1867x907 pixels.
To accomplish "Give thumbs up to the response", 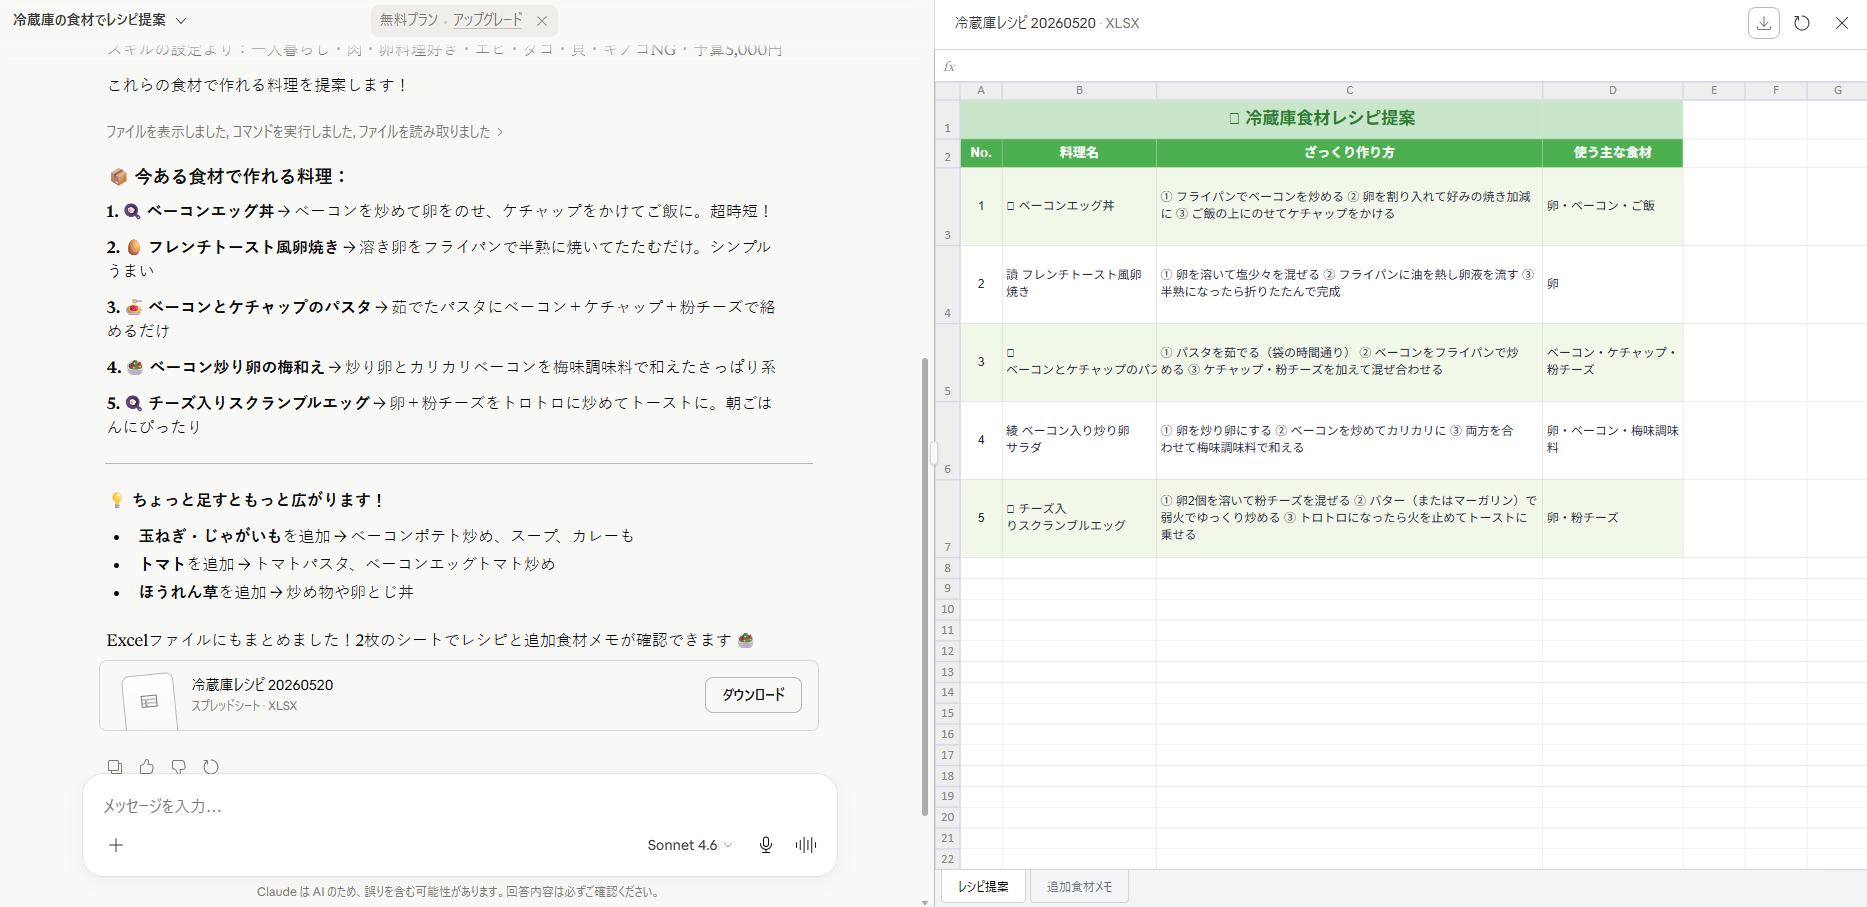I will 147,767.
